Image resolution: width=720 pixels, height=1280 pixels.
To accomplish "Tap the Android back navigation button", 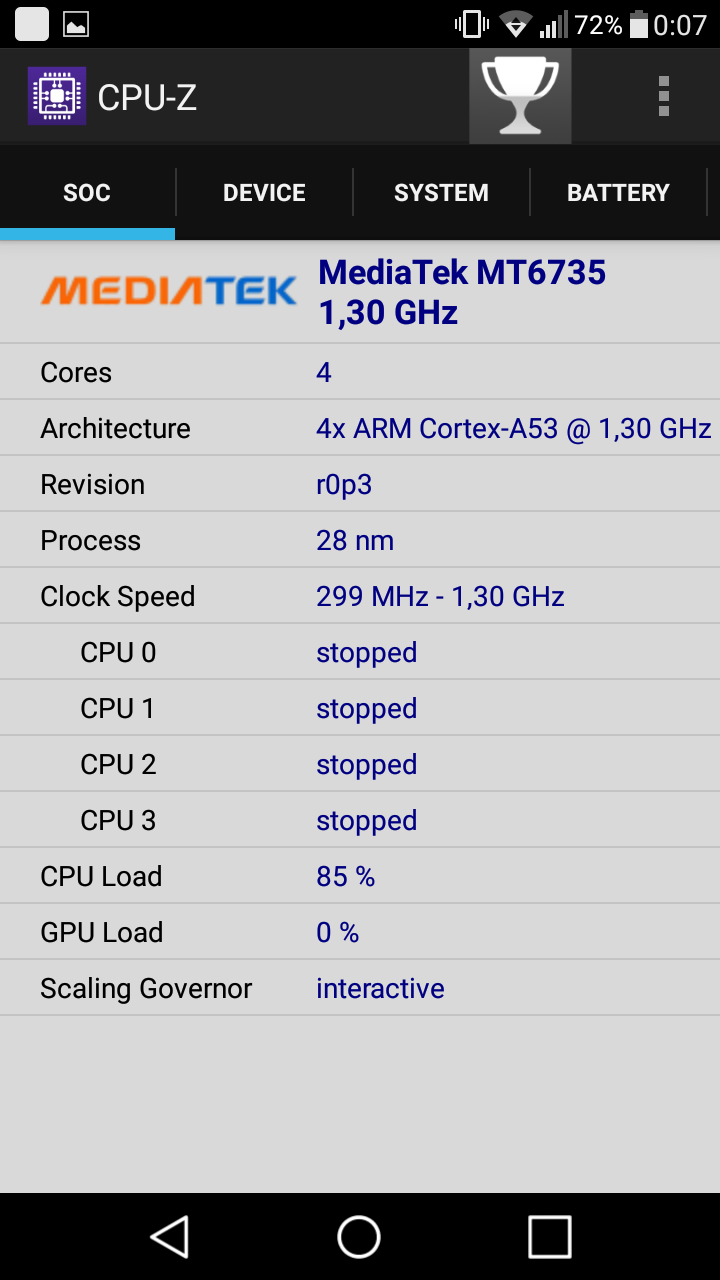I will tap(170, 1236).
